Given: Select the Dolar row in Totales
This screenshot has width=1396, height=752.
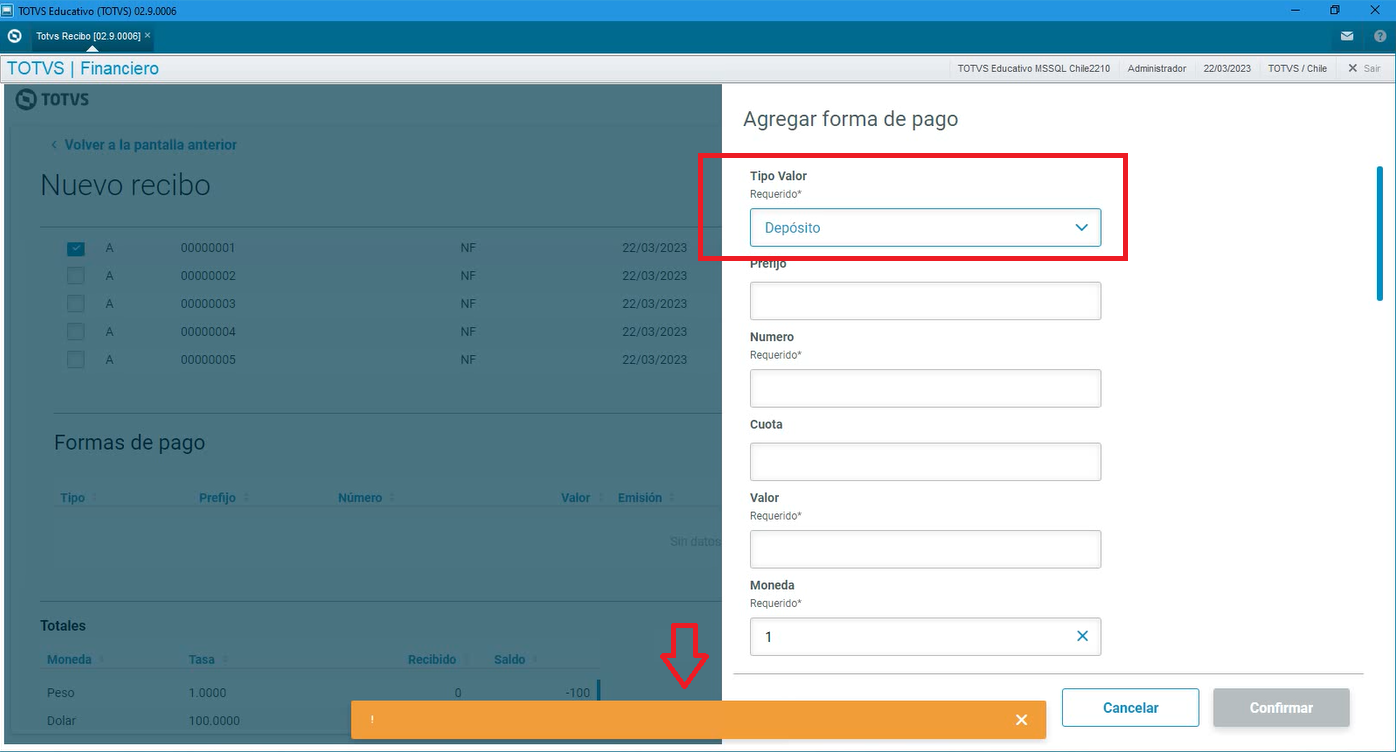Looking at the screenshot, I should click(x=320, y=721).
